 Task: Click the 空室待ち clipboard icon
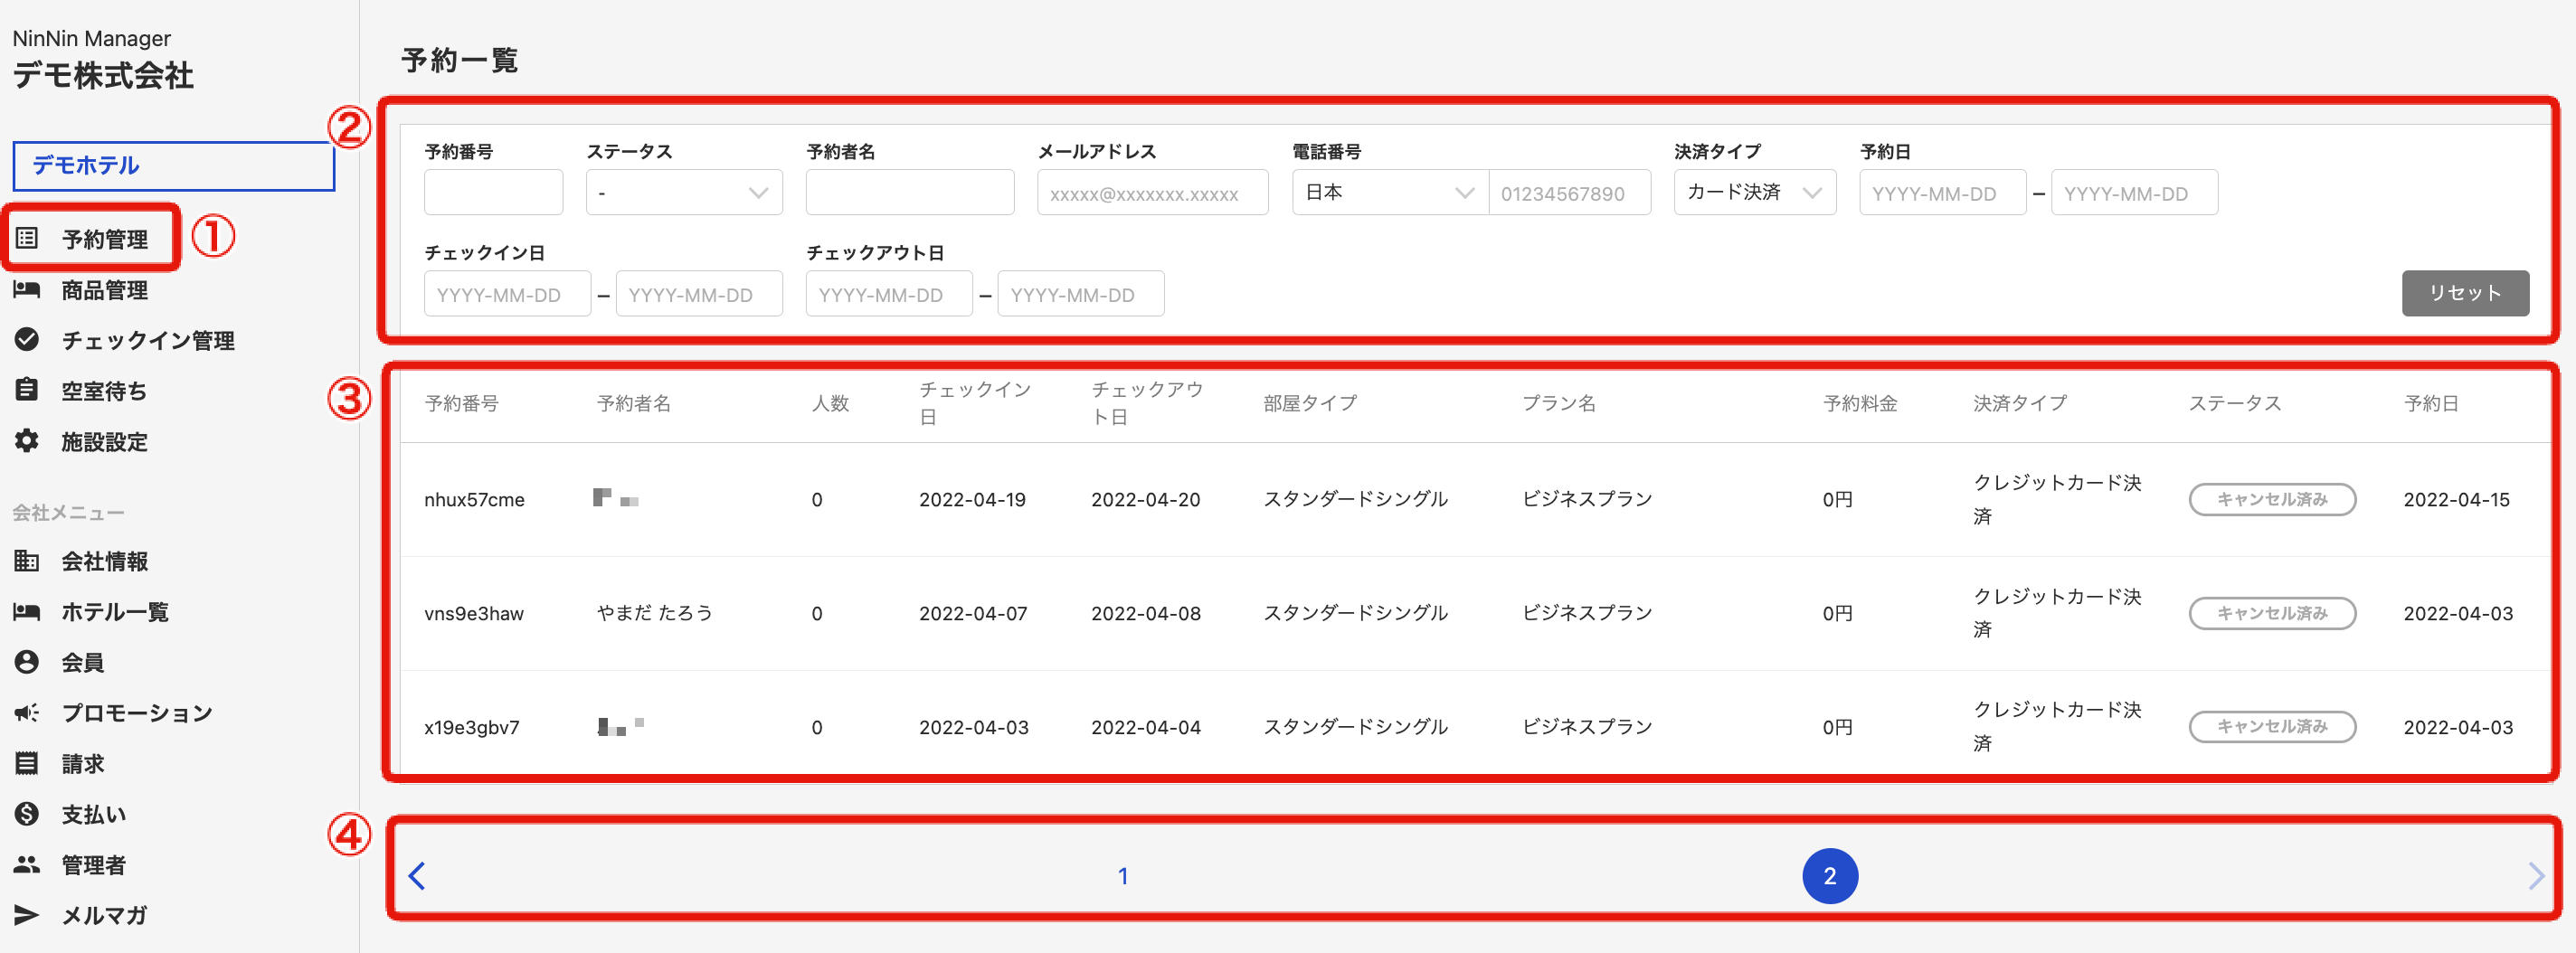(x=27, y=390)
